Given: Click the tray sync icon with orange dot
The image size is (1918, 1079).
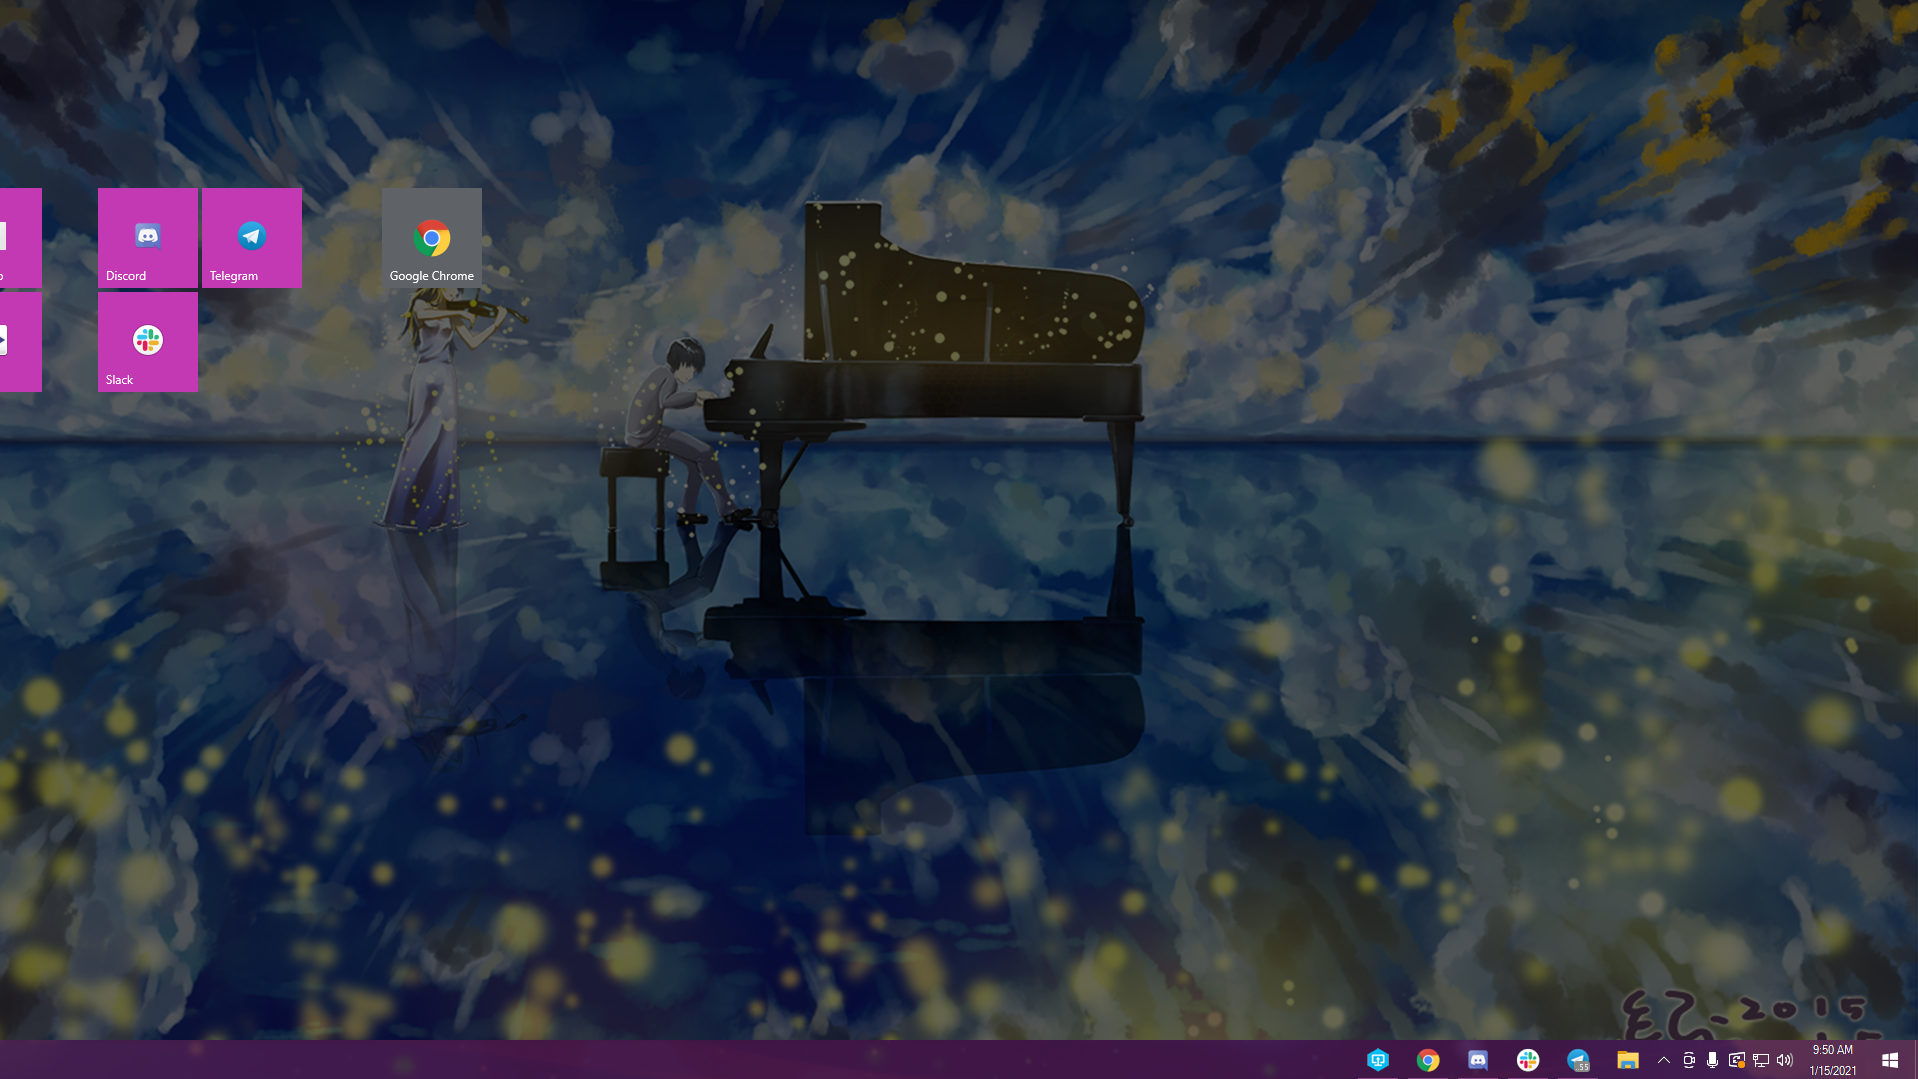Looking at the screenshot, I should point(1736,1060).
